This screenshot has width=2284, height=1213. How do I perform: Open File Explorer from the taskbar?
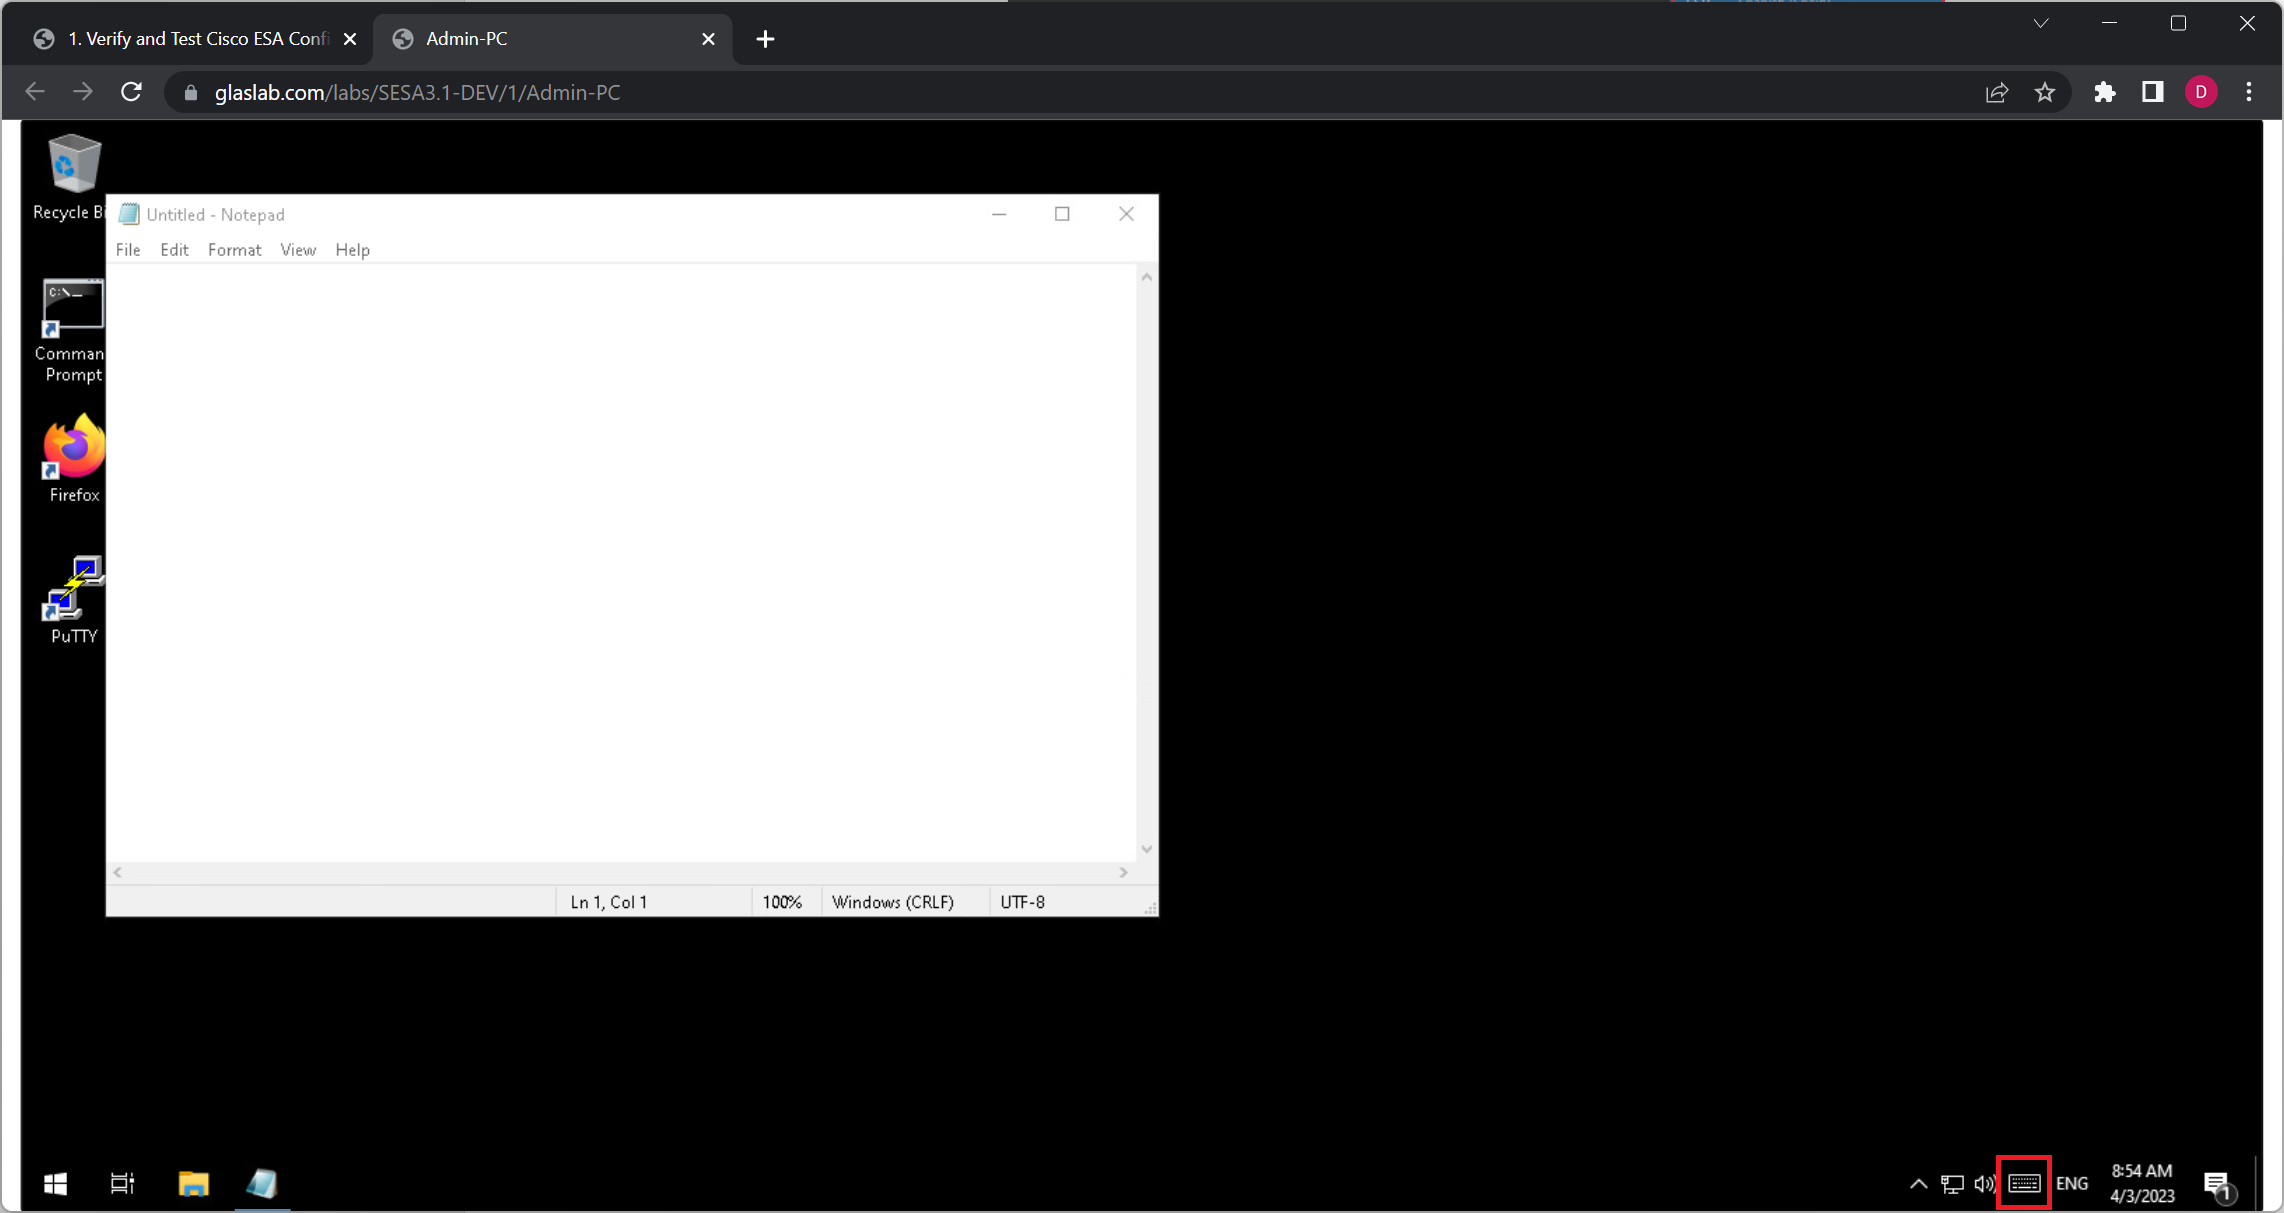point(193,1184)
